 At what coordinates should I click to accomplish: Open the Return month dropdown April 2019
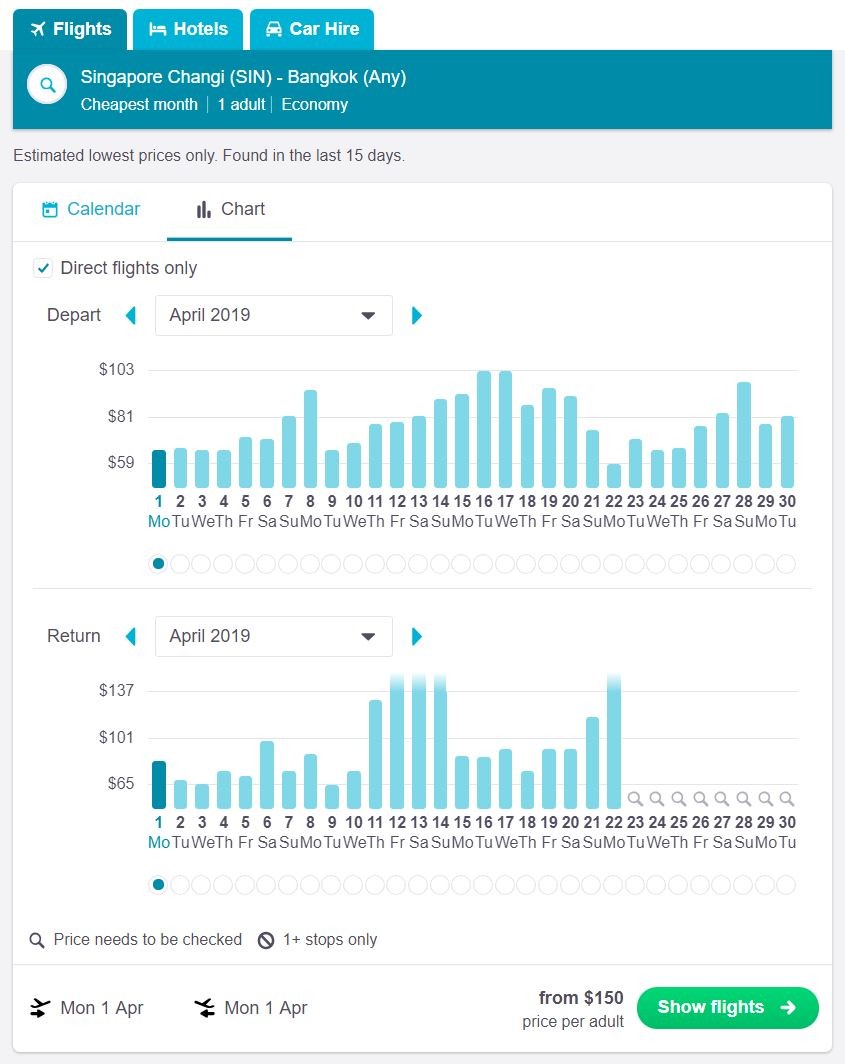273,637
